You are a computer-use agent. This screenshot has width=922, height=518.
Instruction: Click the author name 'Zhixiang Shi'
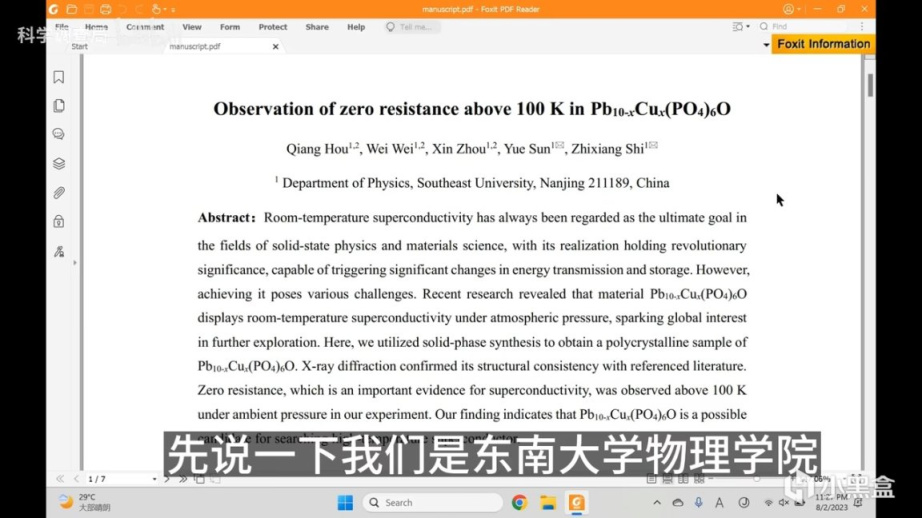tap(607, 149)
